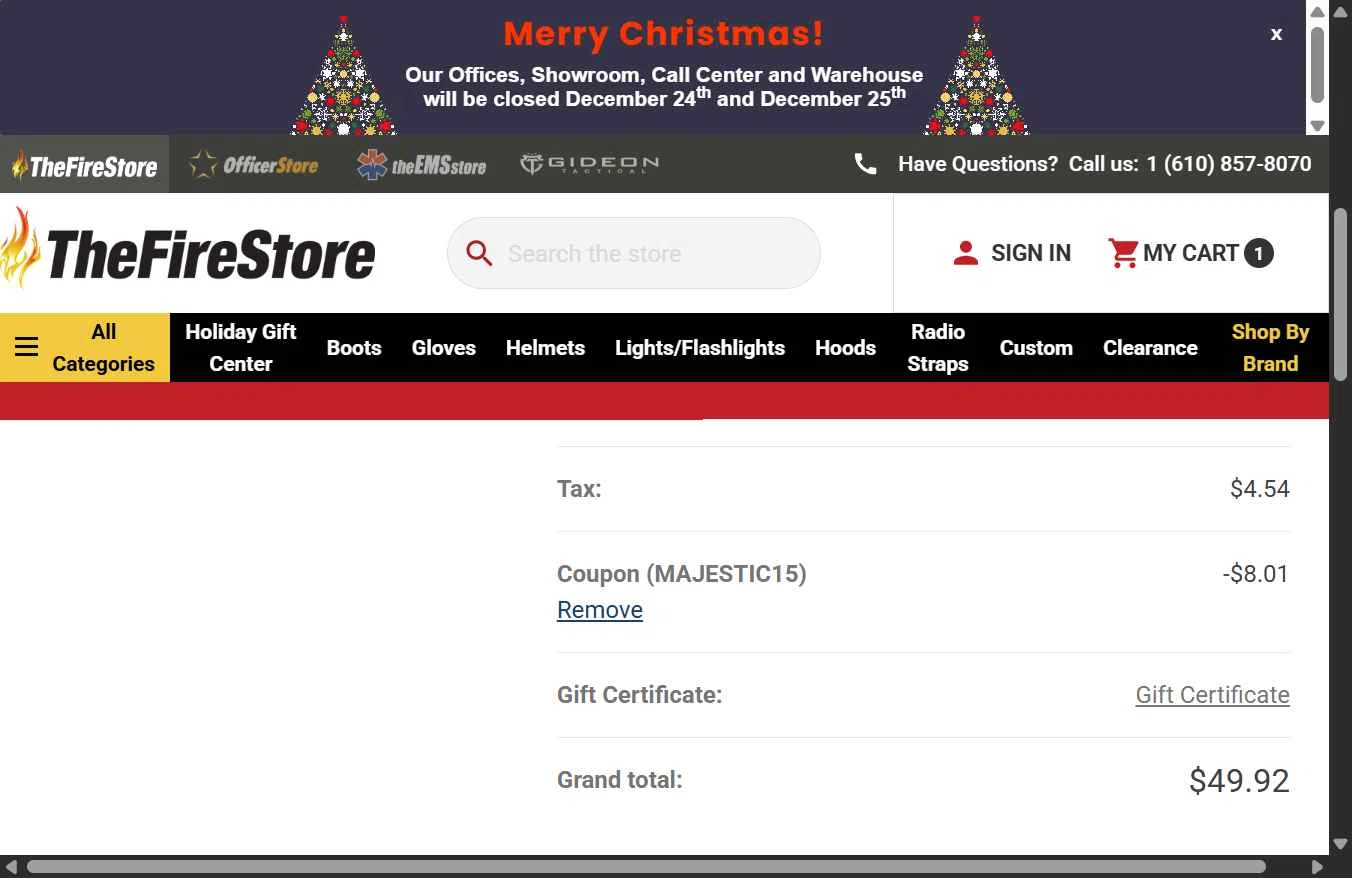Open the Gloves category

(x=444, y=348)
